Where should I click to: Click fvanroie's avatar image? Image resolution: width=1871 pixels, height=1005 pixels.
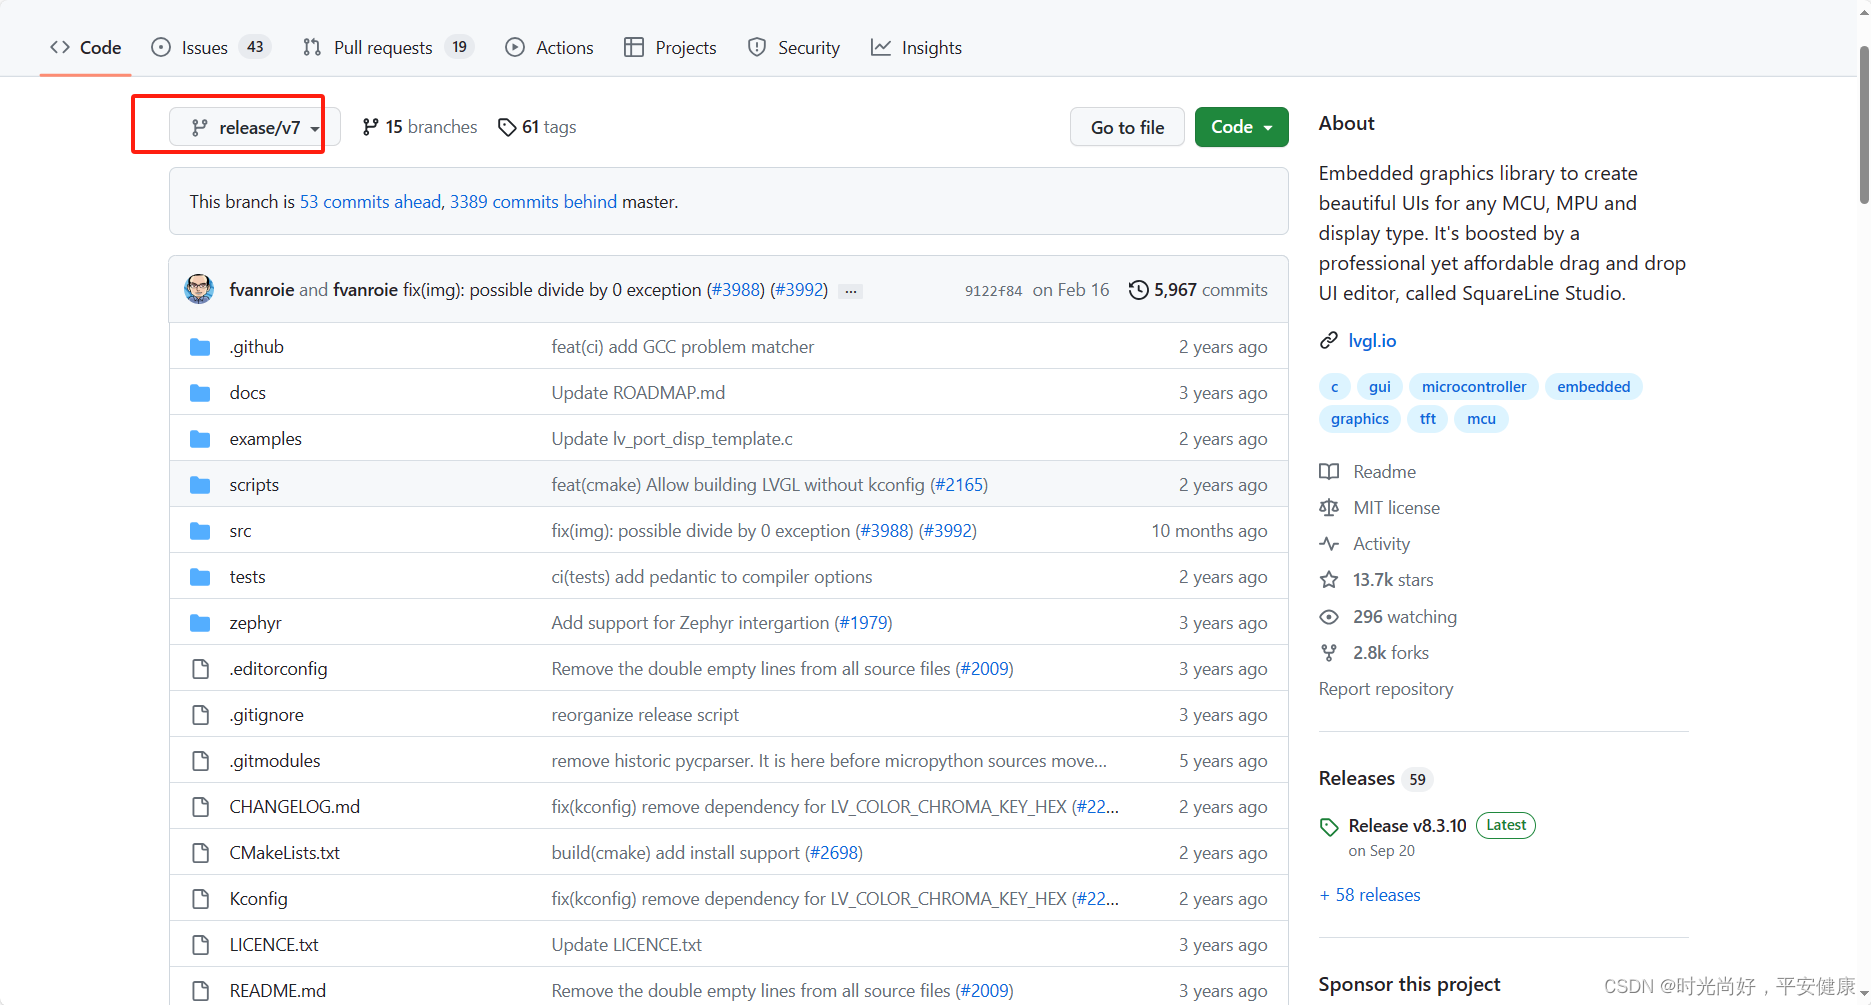(199, 289)
